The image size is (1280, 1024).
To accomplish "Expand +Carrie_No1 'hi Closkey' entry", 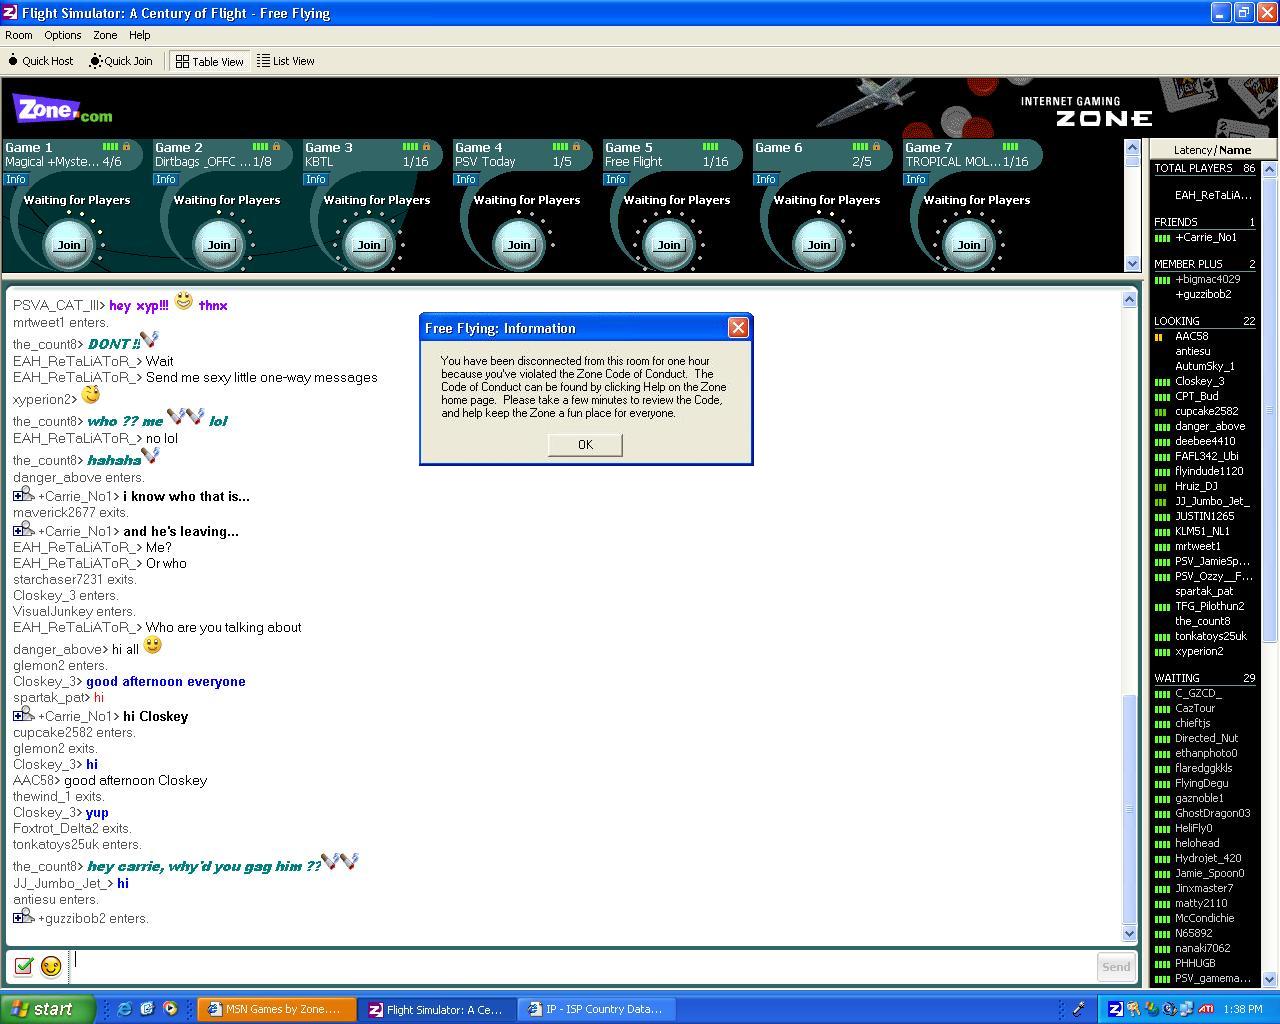I will click(18, 716).
